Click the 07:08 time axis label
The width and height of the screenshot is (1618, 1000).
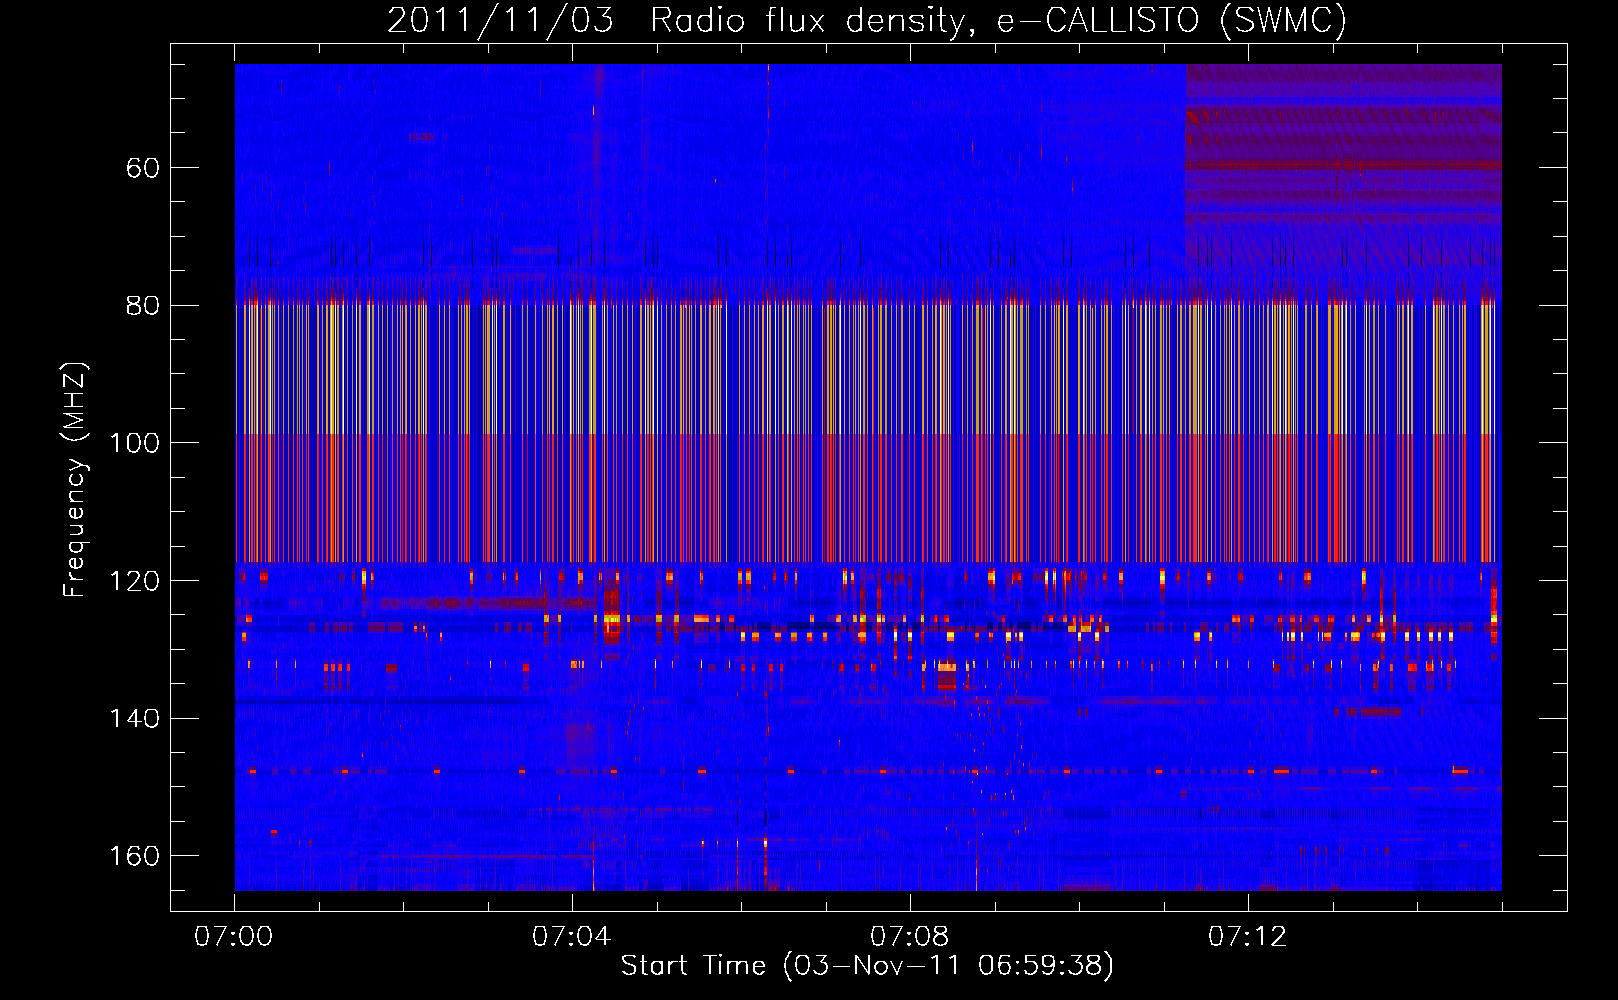(x=909, y=937)
